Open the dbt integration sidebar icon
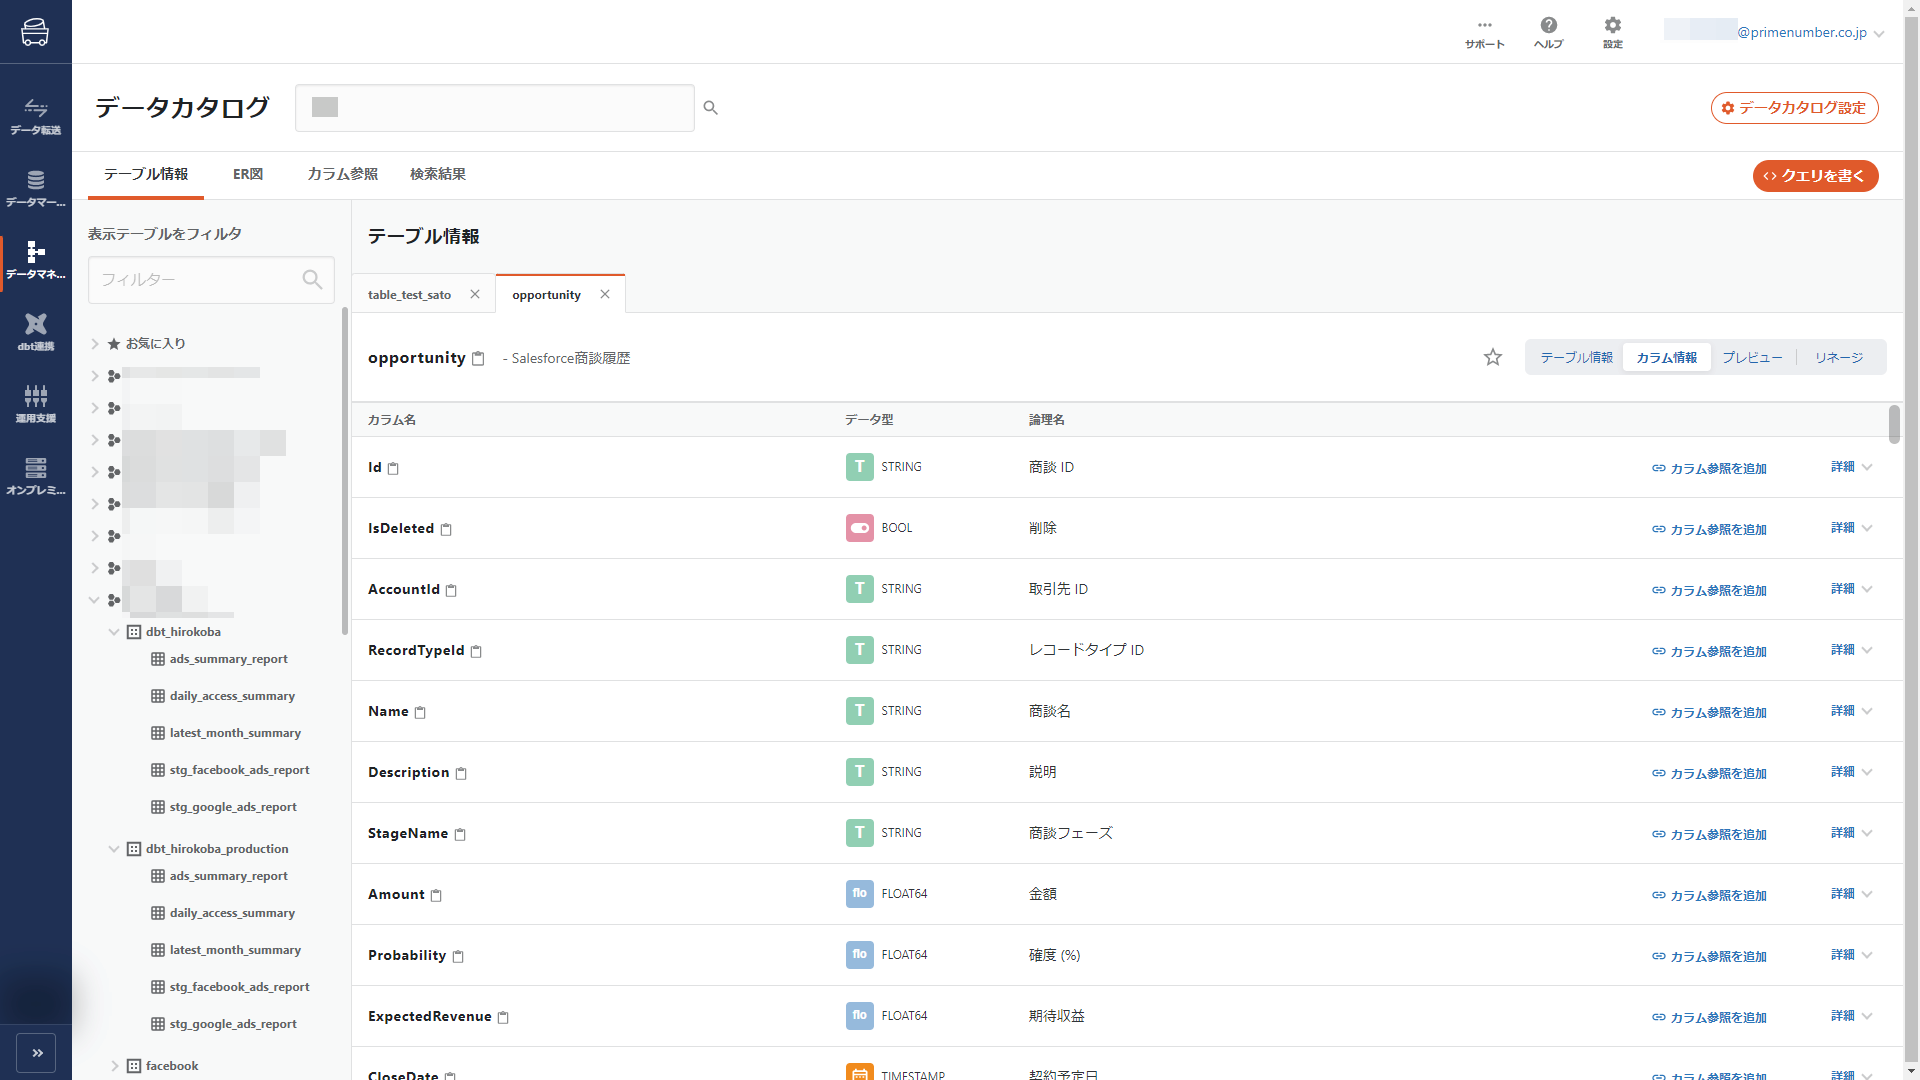This screenshot has width=1920, height=1080. (36, 332)
